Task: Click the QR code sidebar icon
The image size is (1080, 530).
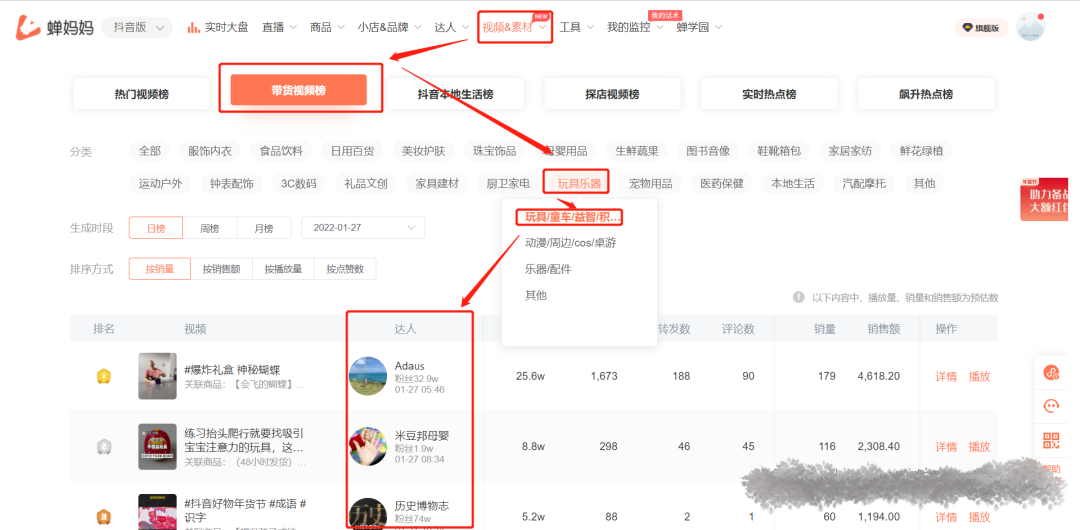Action: tap(1051, 441)
